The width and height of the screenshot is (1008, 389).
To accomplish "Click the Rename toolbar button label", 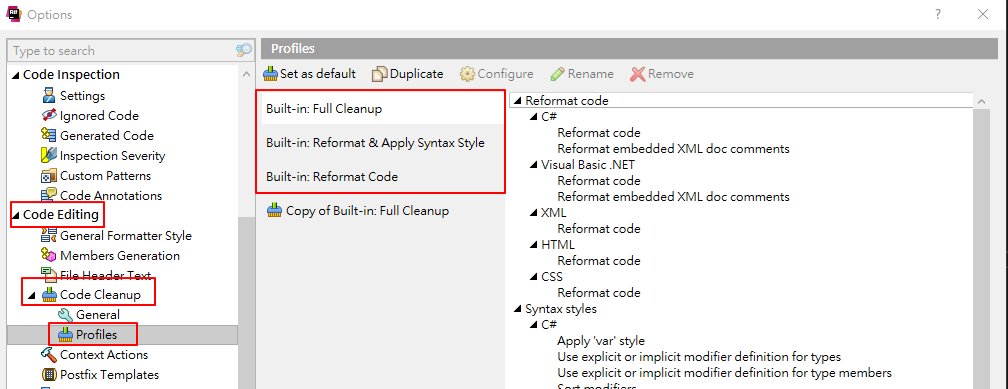I will 590,74.
